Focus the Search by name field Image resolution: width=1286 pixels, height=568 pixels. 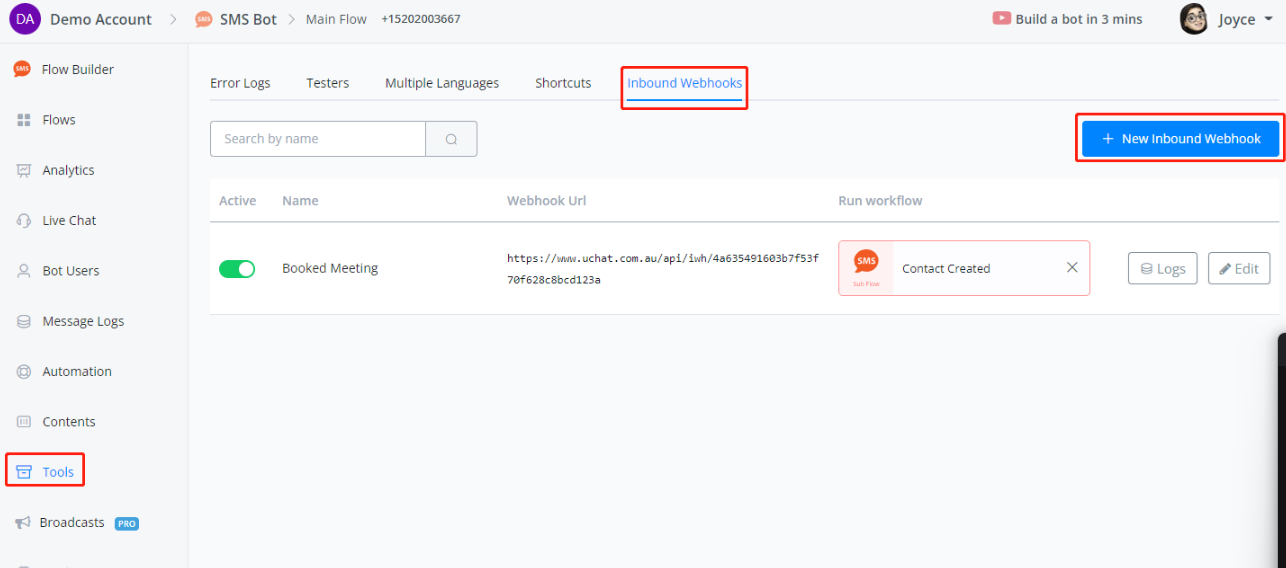(317, 139)
